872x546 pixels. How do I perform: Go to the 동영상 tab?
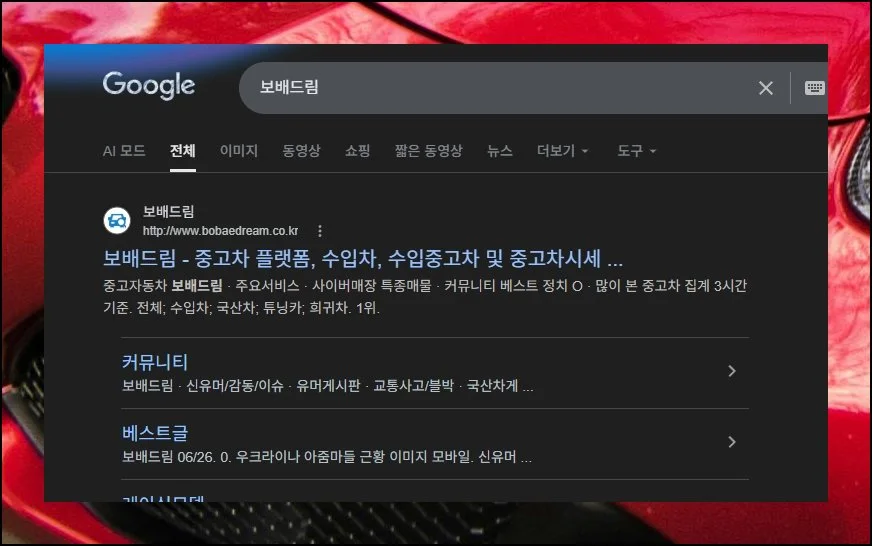(301, 151)
